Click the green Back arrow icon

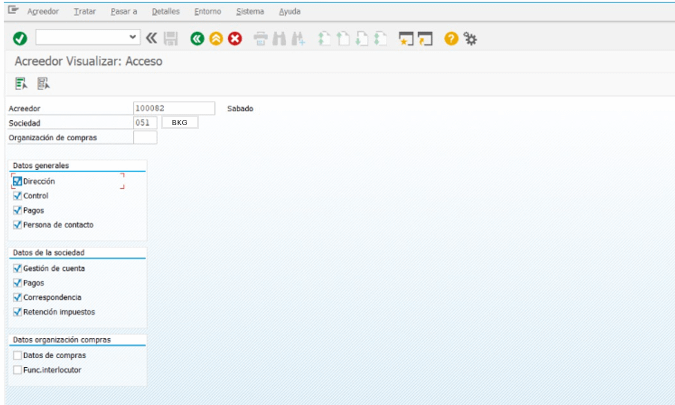pyautogui.click(x=197, y=38)
